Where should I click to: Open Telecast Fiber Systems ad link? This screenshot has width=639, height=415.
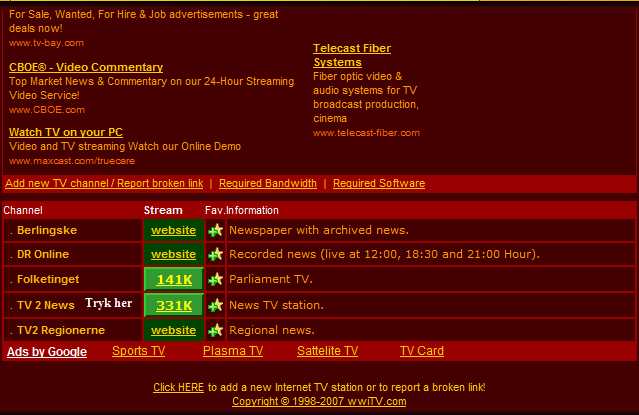[x=352, y=55]
